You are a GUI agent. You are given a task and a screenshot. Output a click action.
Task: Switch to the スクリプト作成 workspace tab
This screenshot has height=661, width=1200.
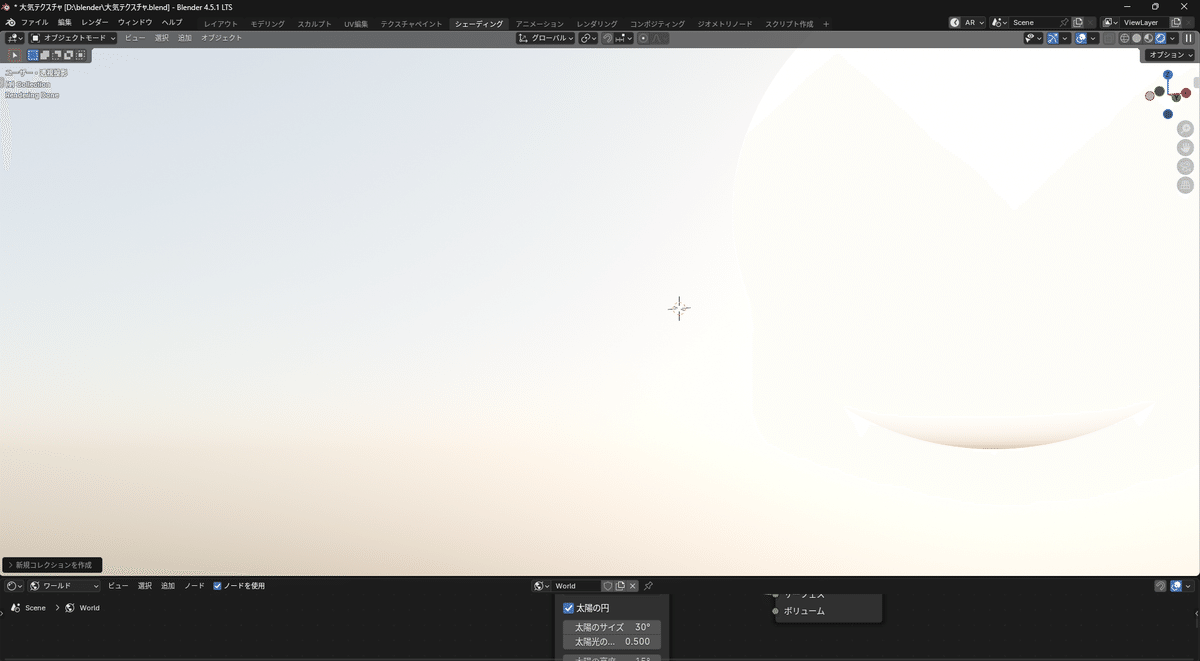tap(789, 23)
